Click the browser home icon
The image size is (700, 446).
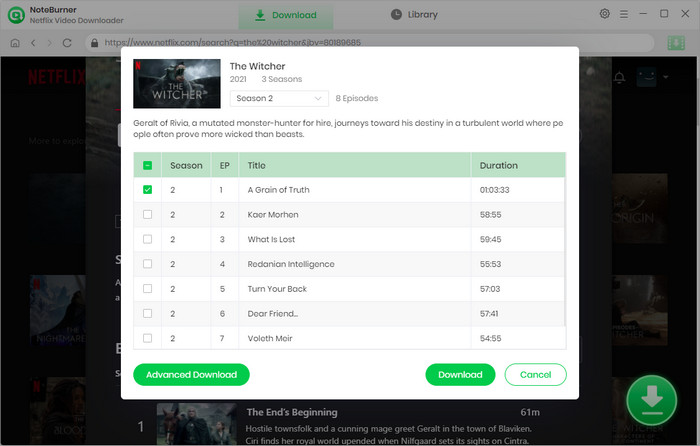[x=15, y=43]
